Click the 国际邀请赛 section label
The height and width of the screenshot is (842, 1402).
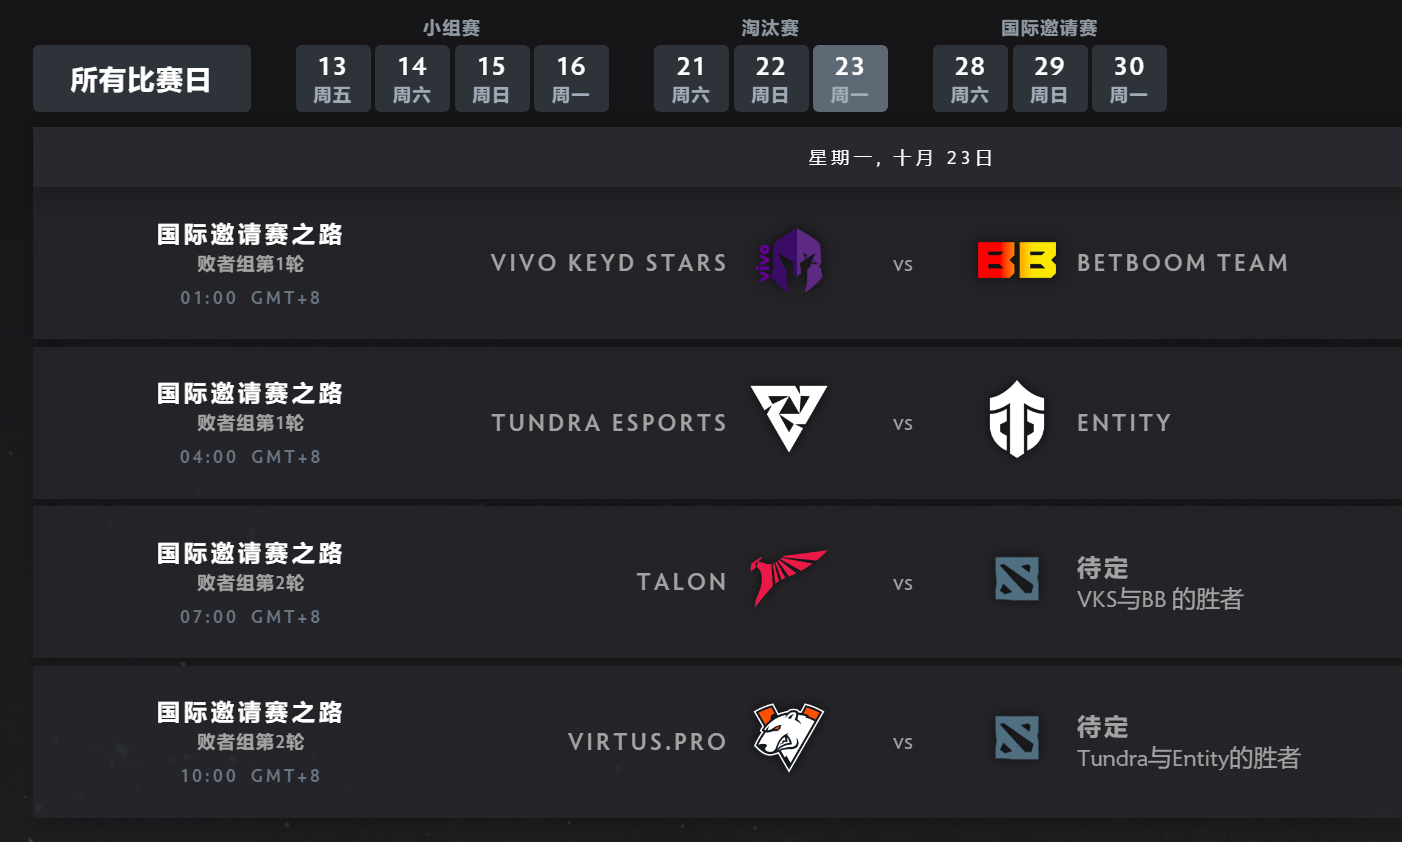coord(1050,28)
